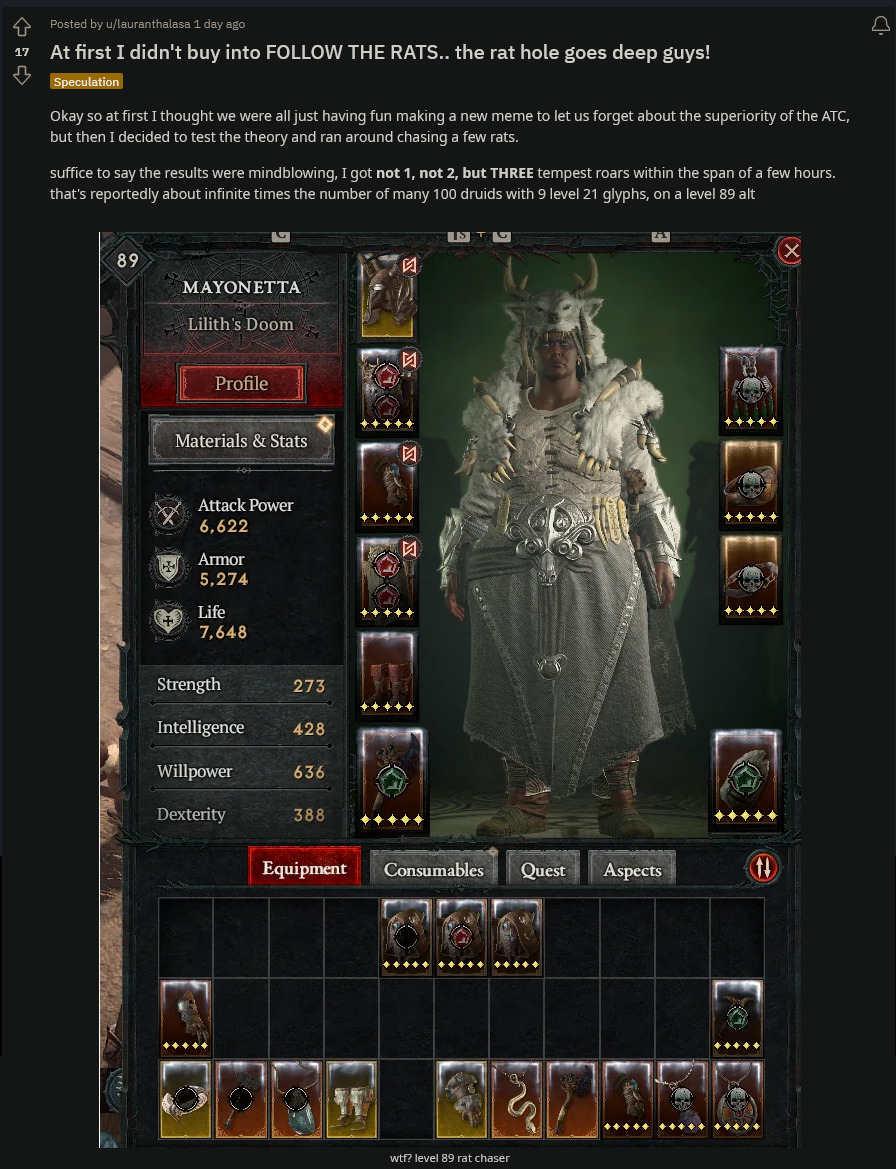Click the ring item in bottom-left inventory
The width and height of the screenshot is (896, 1169).
(186, 1100)
